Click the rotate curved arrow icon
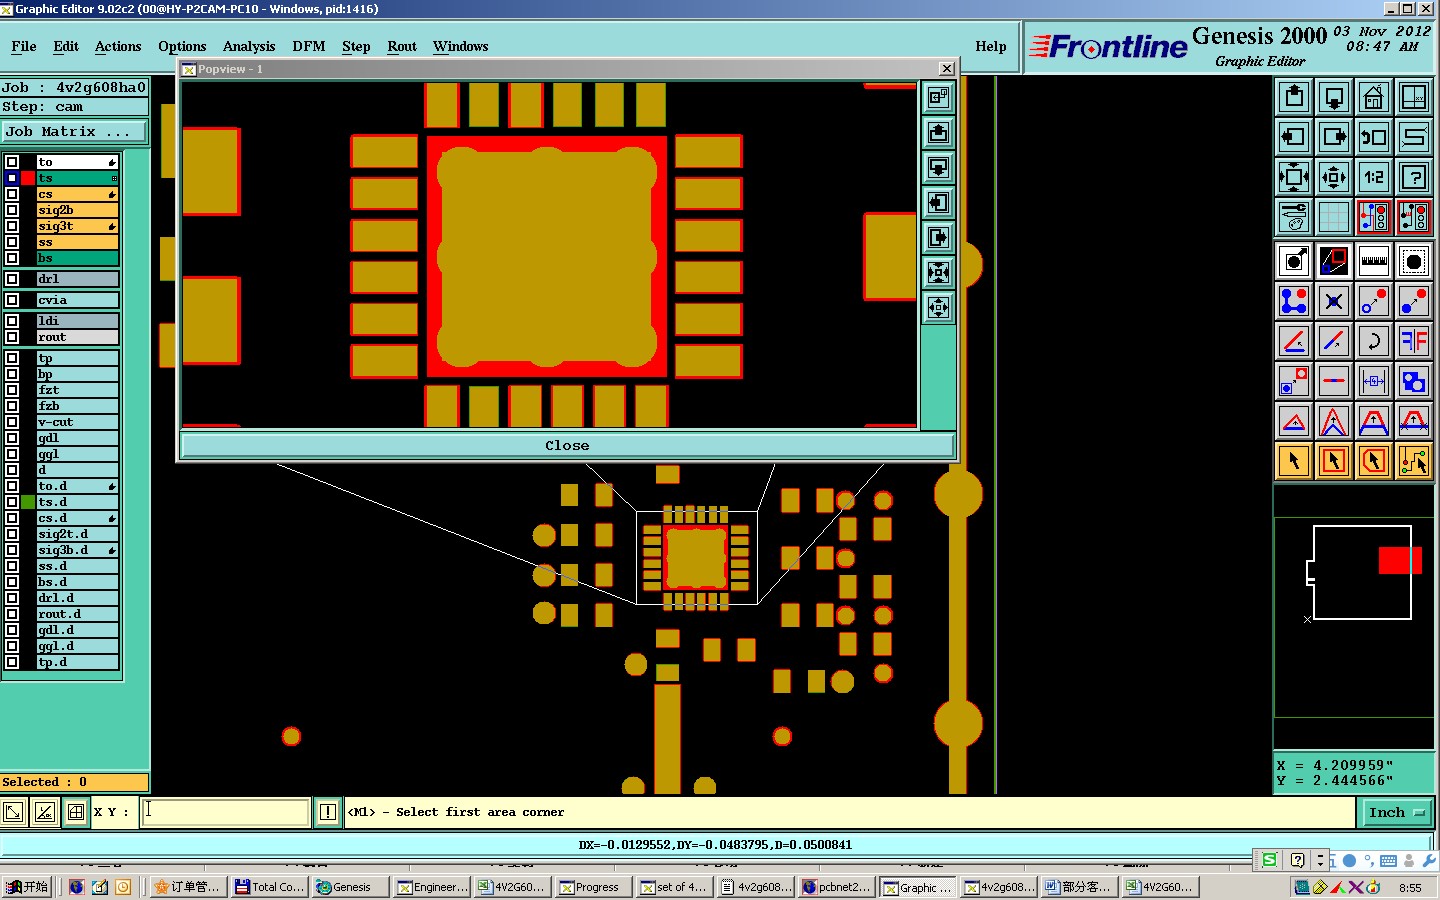 click(x=1374, y=342)
